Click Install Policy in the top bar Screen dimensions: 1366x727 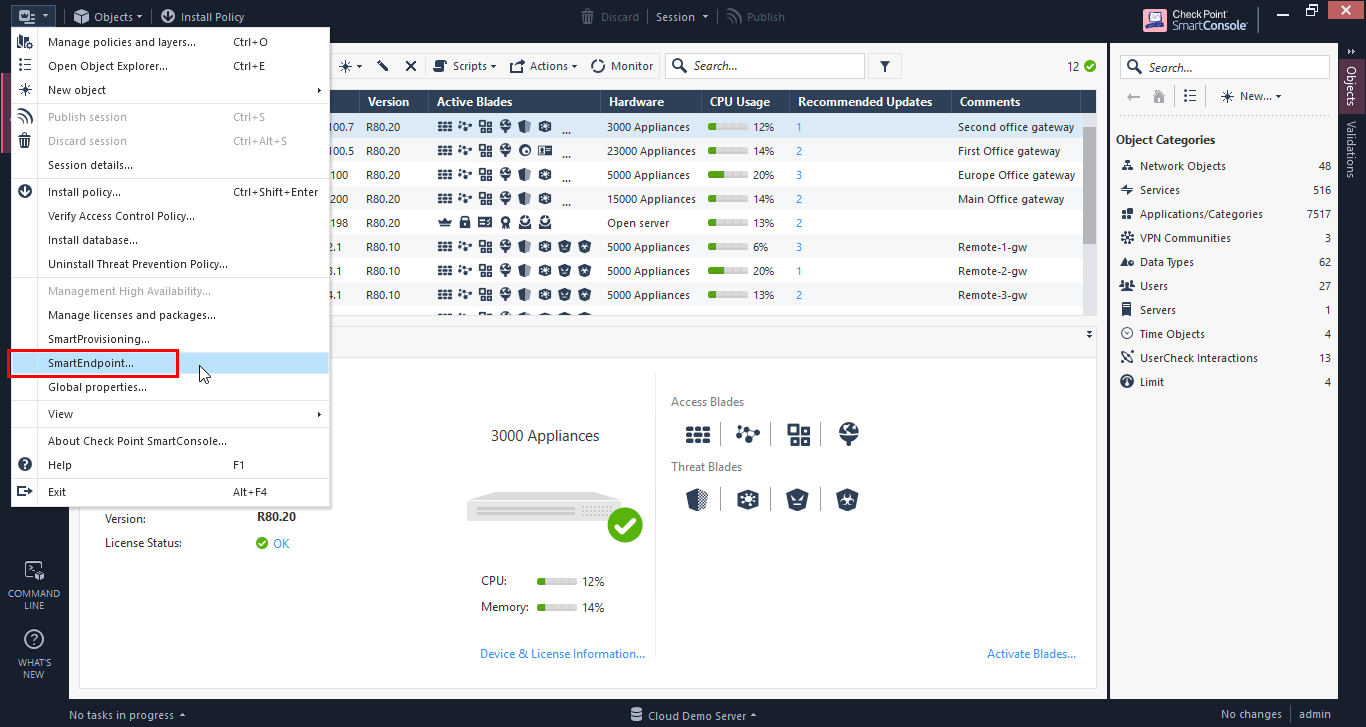[202, 16]
